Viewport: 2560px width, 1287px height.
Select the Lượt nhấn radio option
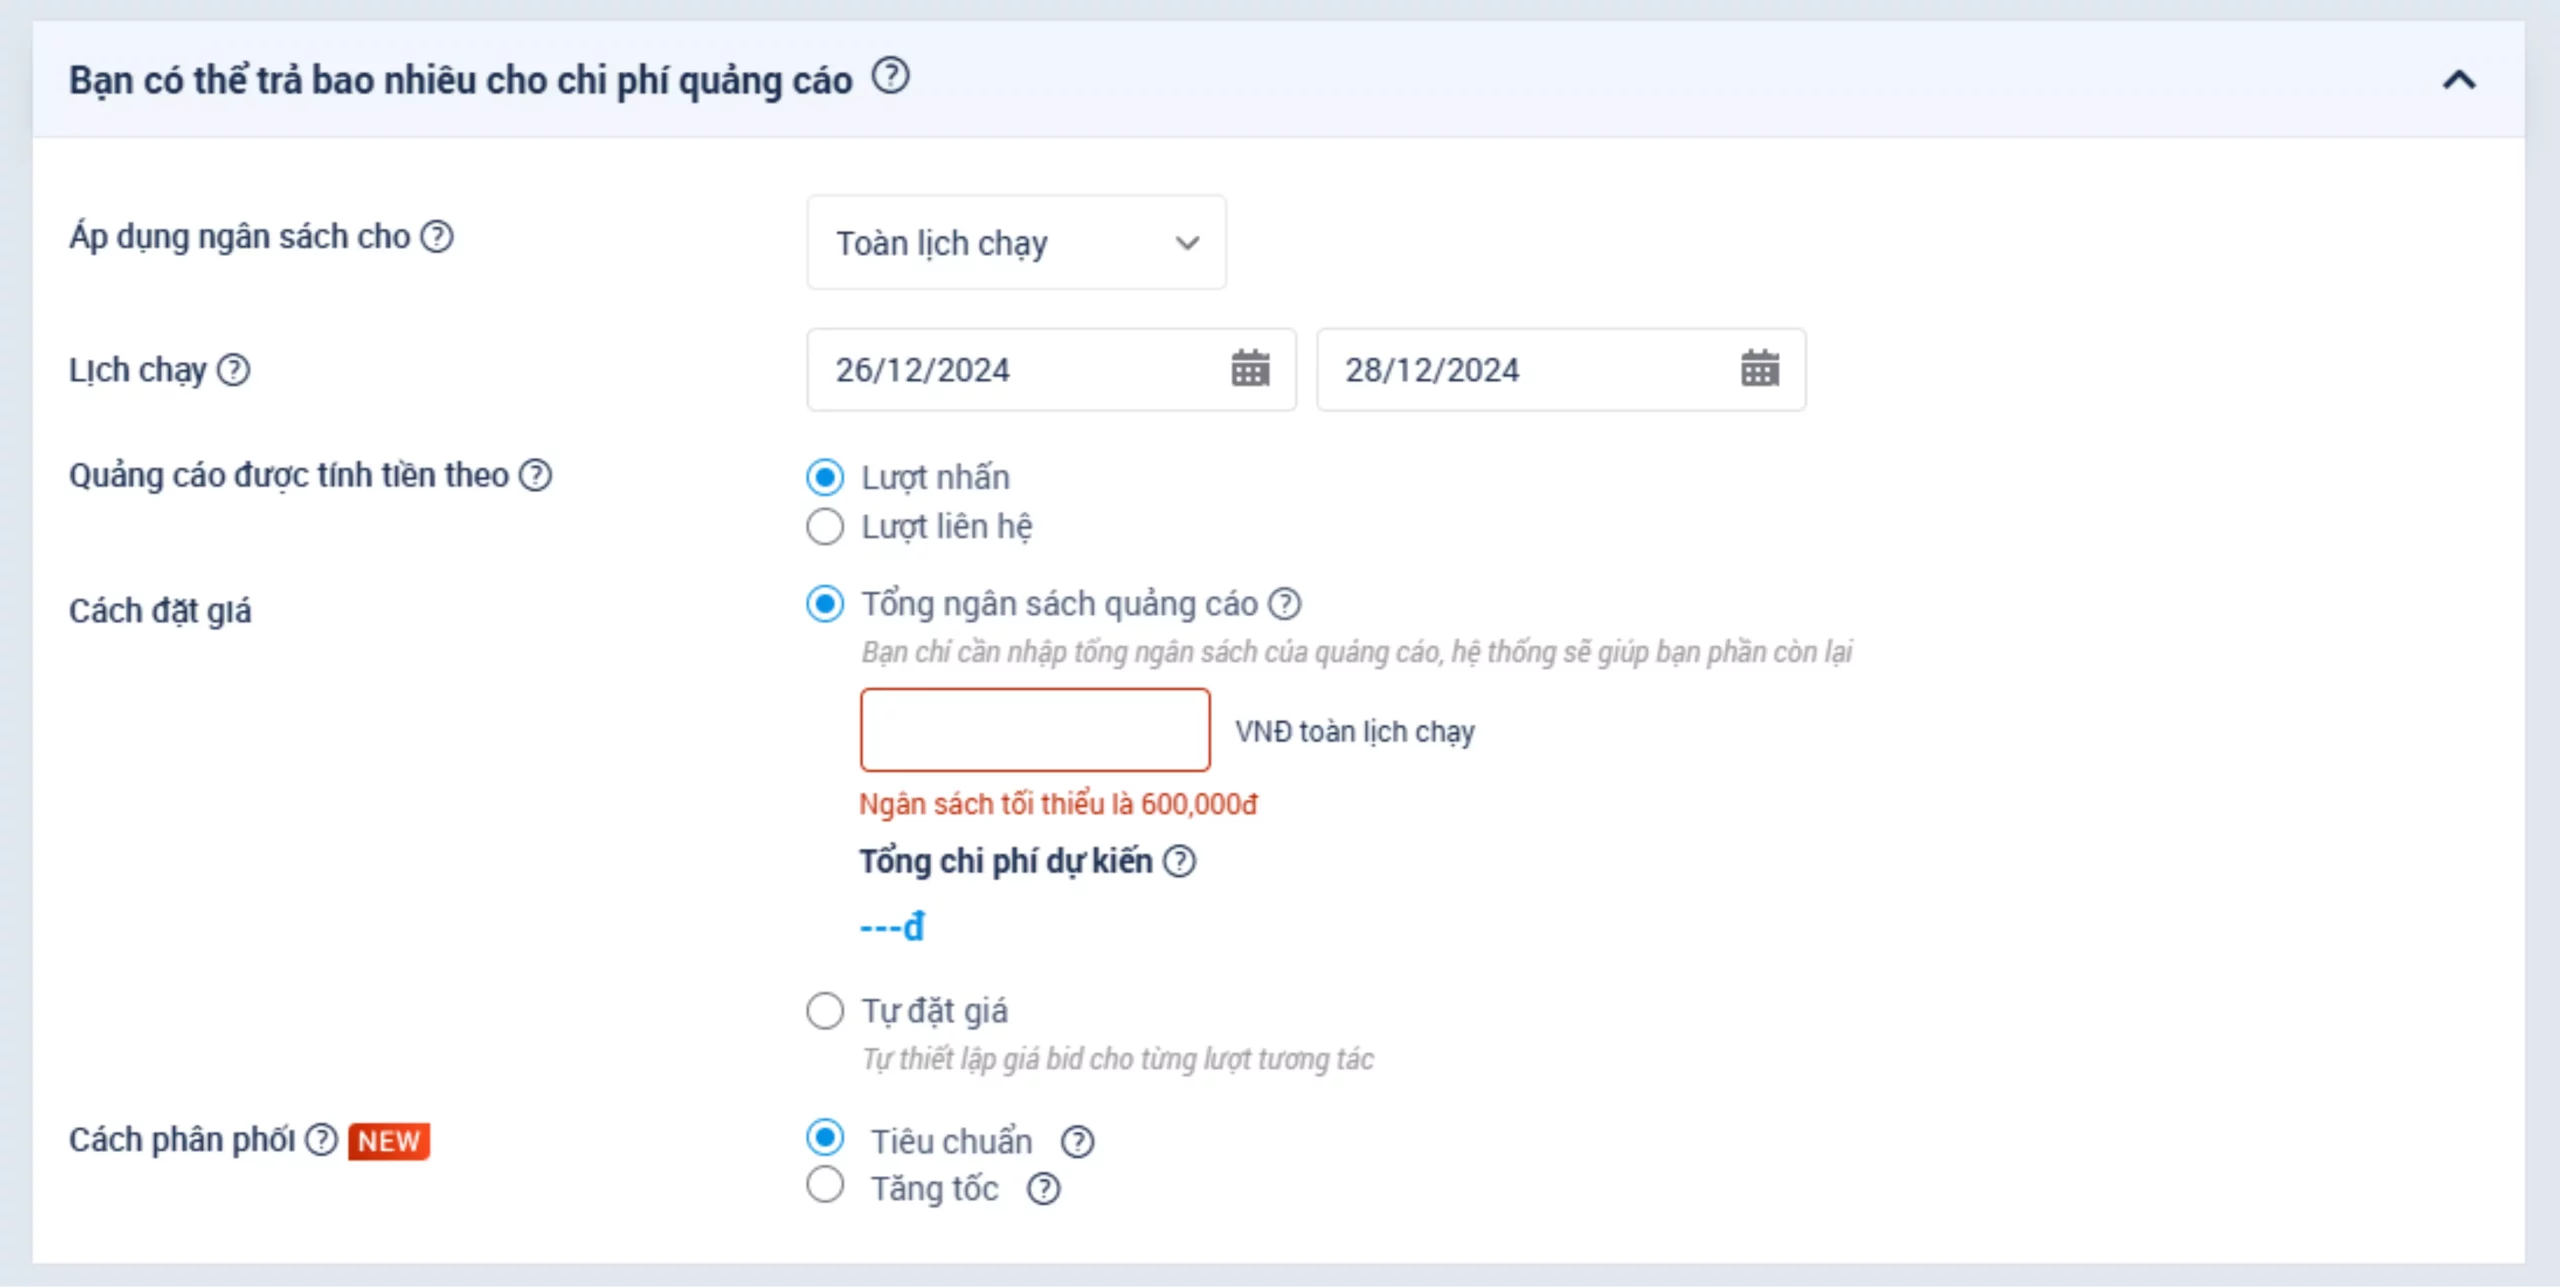(825, 477)
